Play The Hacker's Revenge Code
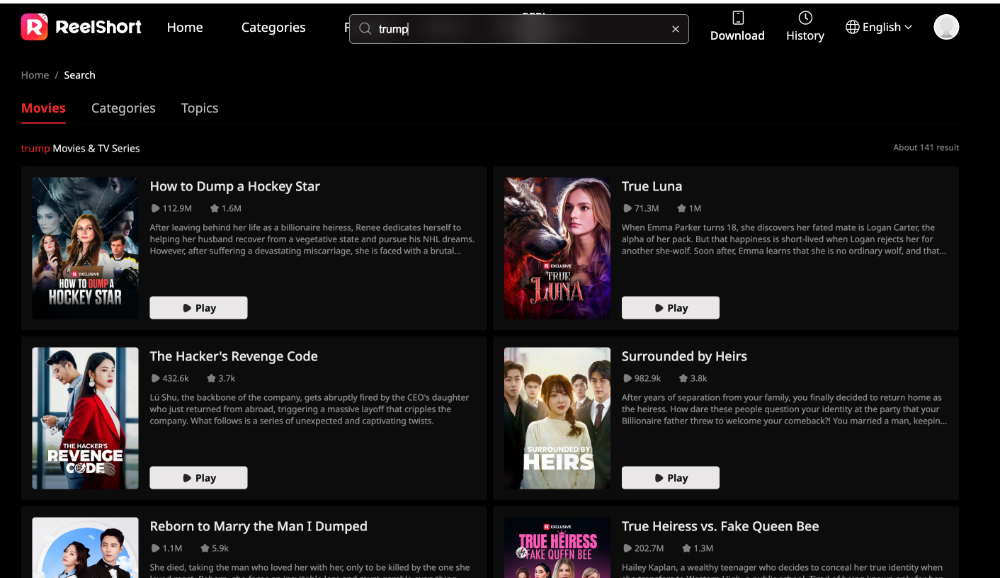Viewport: 1000px width, 578px height. [198, 478]
